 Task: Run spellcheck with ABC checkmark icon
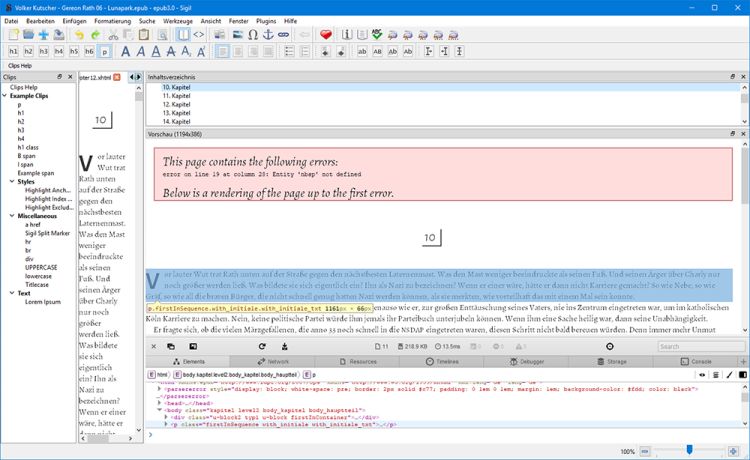[377, 35]
